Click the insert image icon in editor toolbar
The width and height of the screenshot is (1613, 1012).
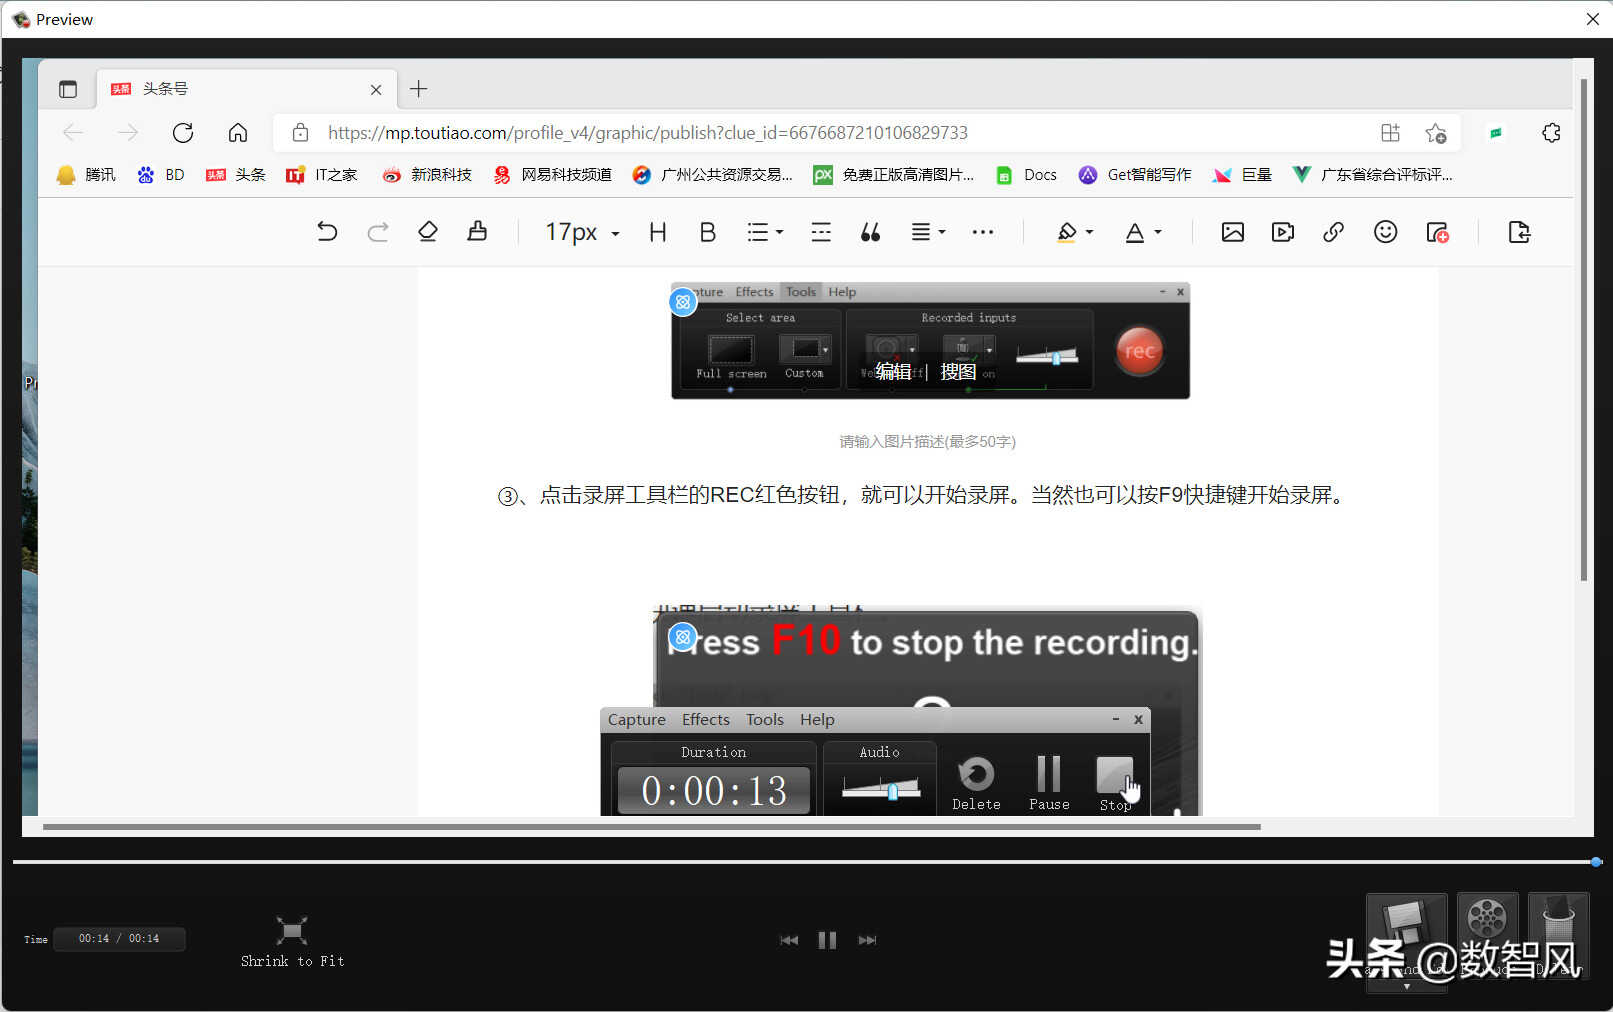[x=1232, y=233]
